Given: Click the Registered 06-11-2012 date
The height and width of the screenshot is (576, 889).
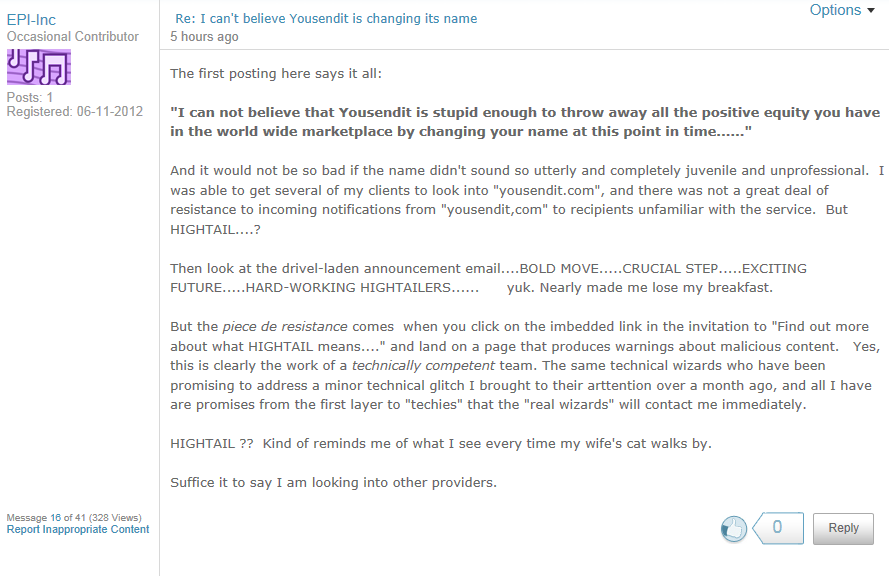Looking at the screenshot, I should (x=75, y=111).
